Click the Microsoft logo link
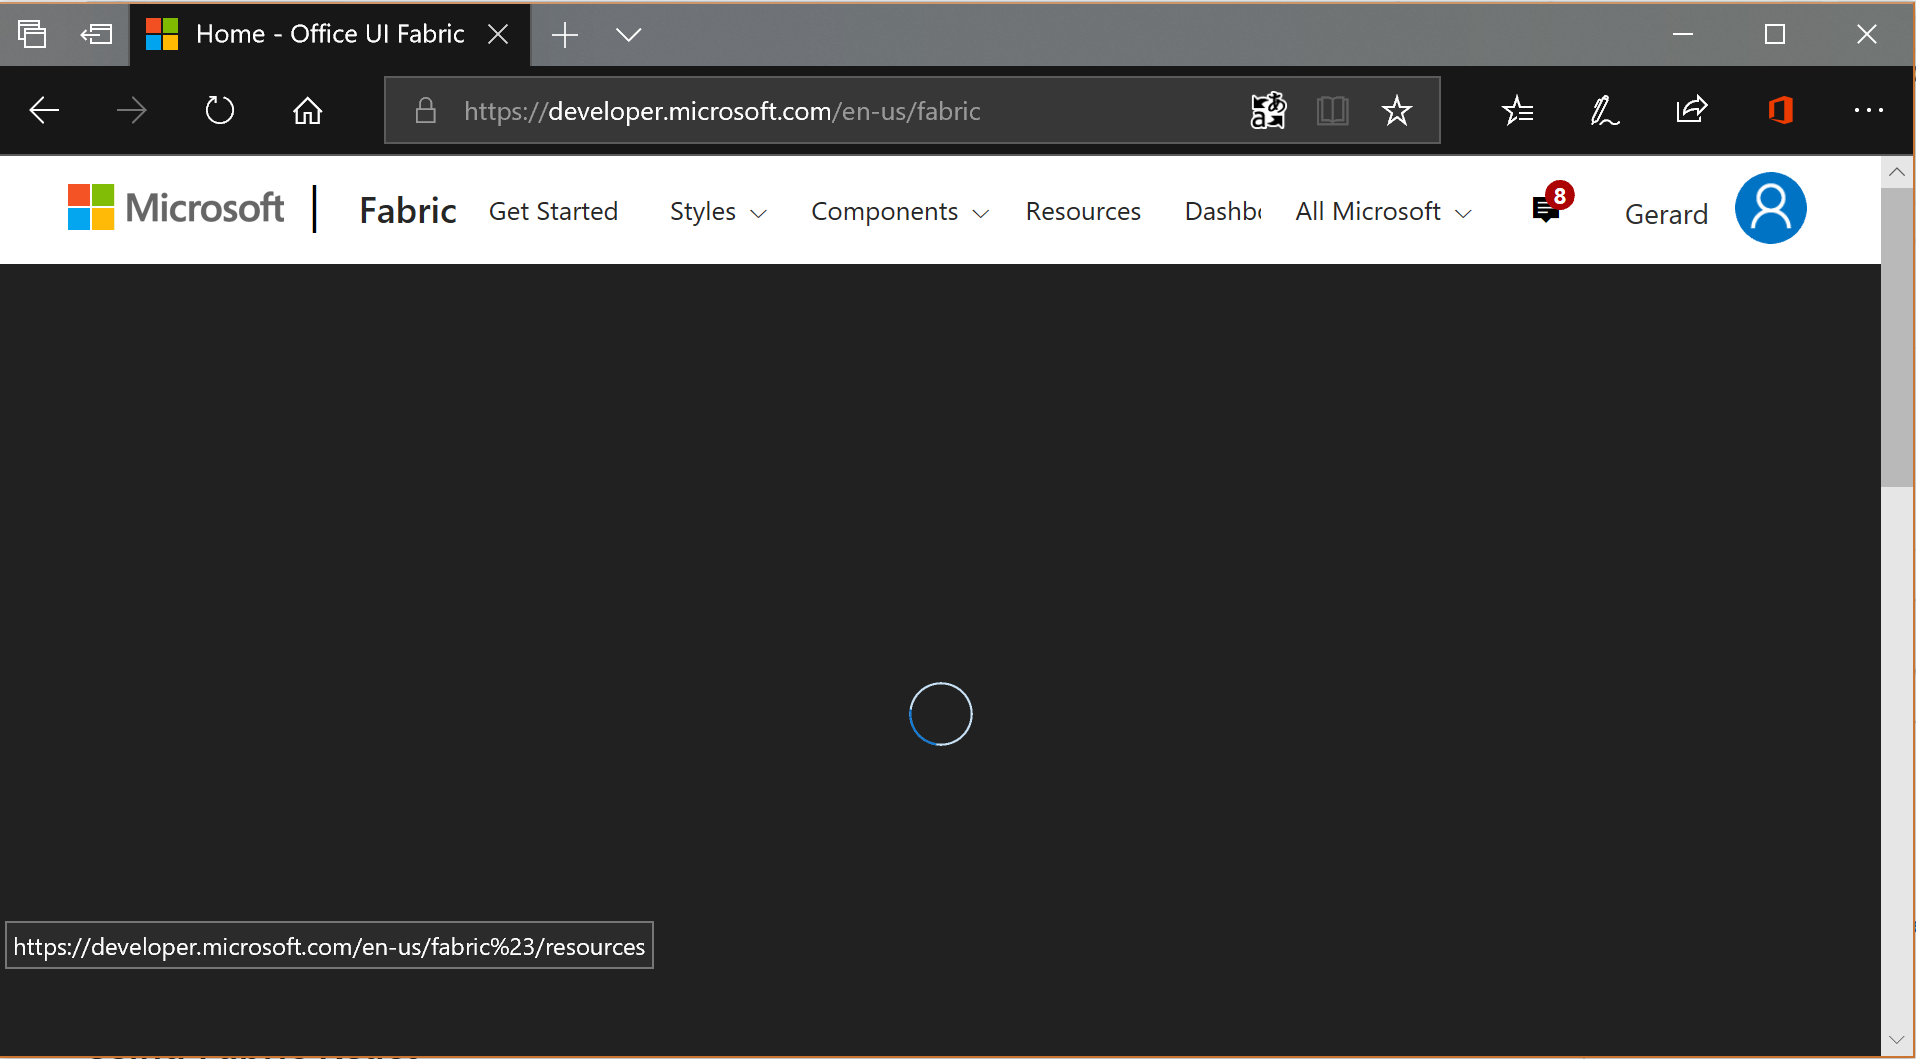 [x=175, y=208]
